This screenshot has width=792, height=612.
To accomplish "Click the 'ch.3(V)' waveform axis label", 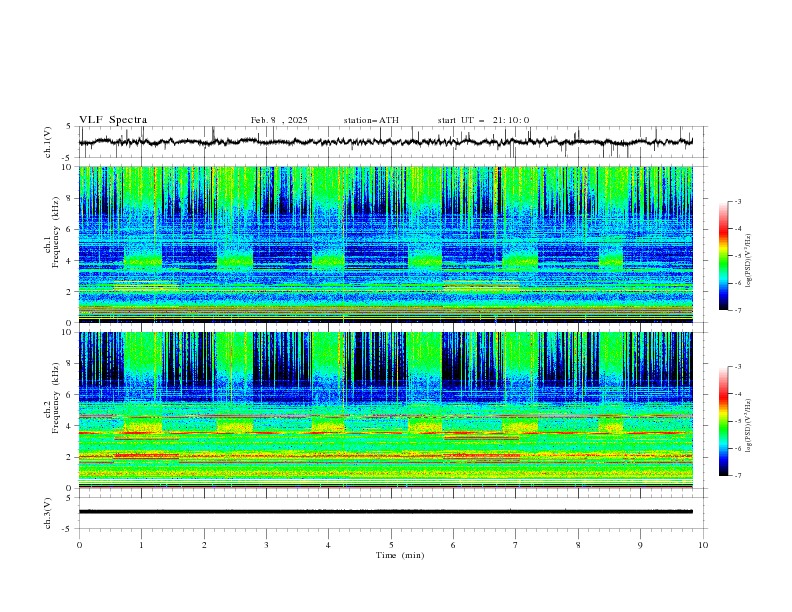I will [x=48, y=513].
